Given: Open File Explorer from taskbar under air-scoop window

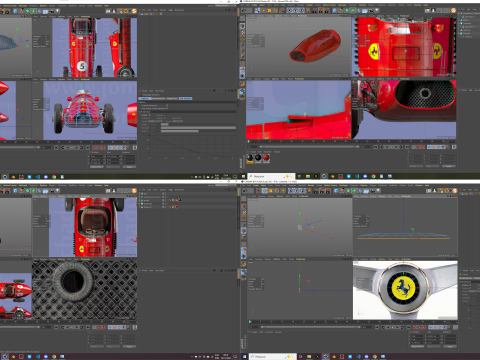Looking at the screenshot, I should (308, 176).
